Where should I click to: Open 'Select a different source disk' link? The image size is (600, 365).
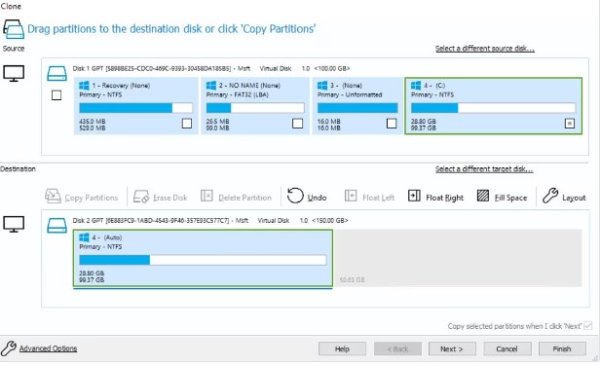coord(484,49)
